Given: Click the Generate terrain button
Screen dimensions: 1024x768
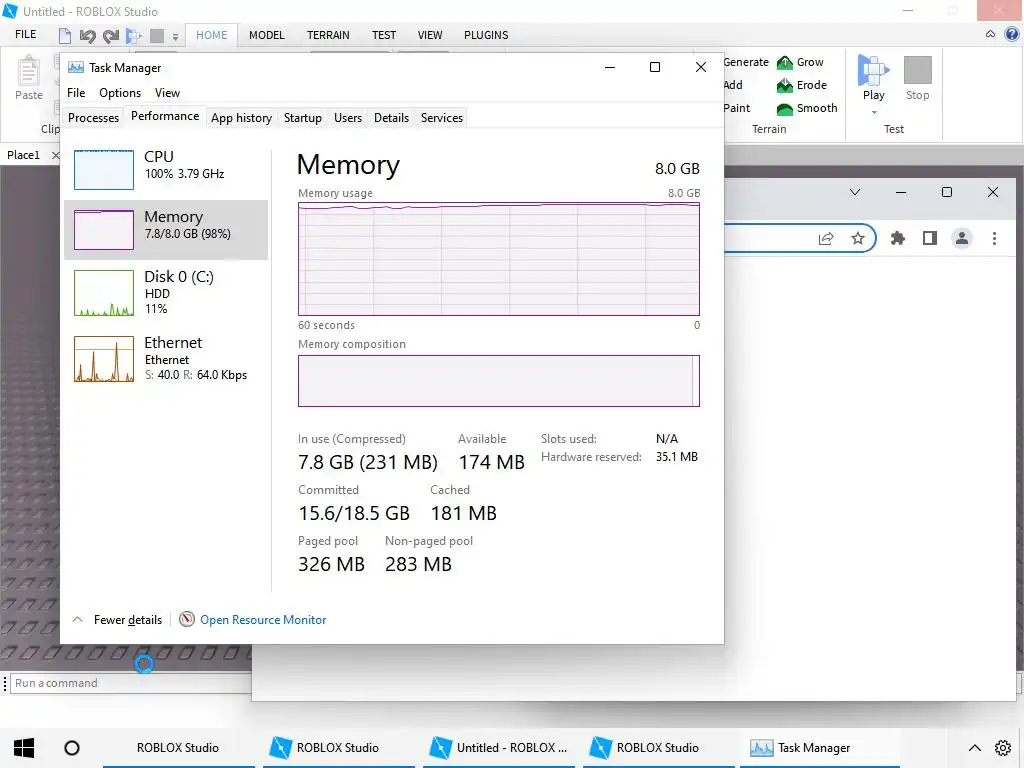Looking at the screenshot, I should pyautogui.click(x=746, y=62).
